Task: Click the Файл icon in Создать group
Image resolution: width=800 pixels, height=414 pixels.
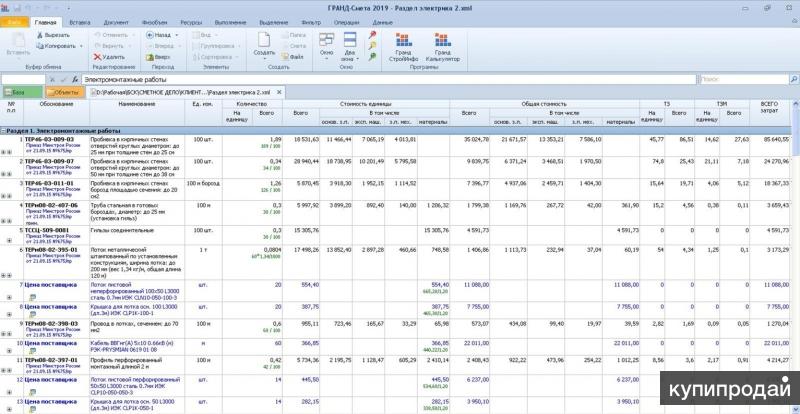Action: 285,57
